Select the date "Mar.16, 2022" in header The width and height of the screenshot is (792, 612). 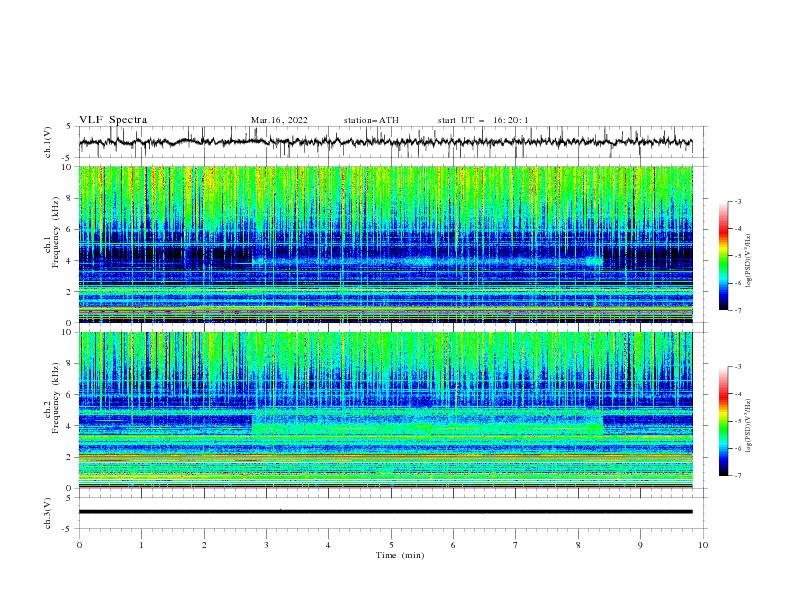point(279,120)
